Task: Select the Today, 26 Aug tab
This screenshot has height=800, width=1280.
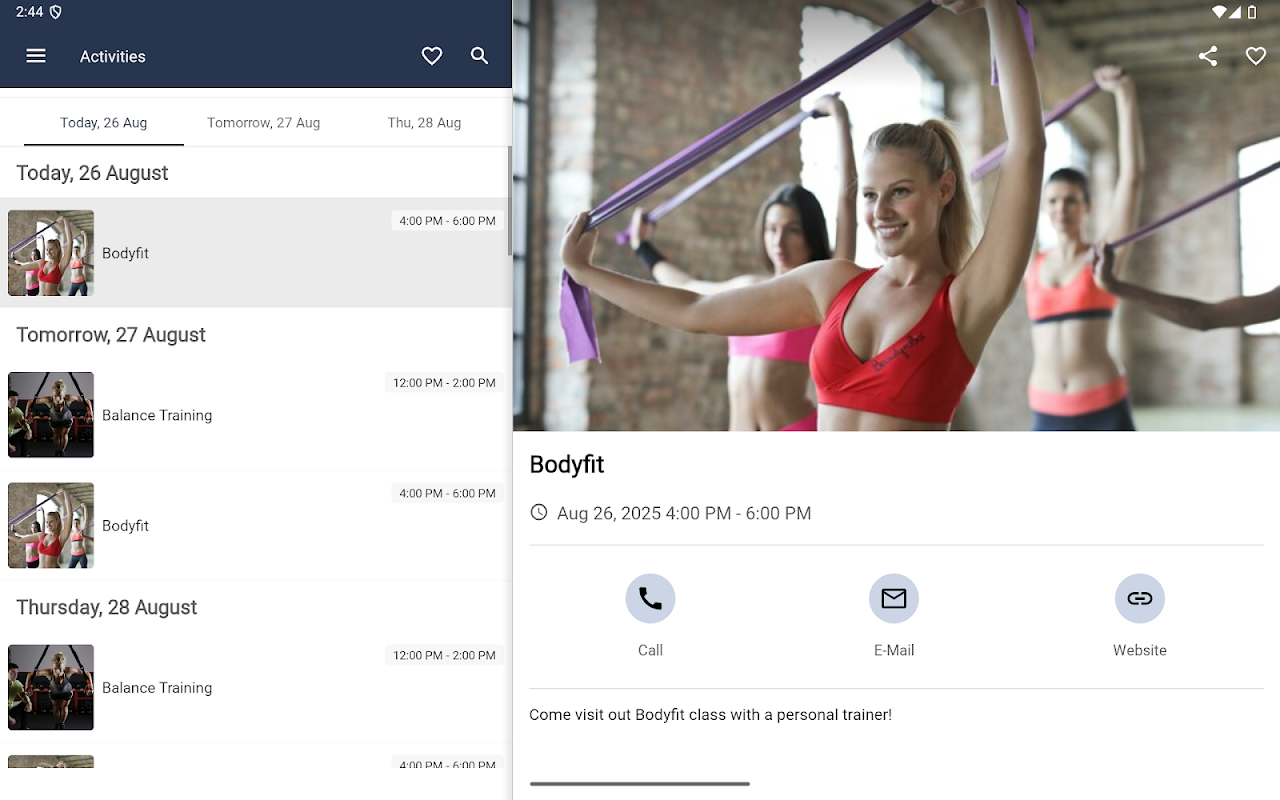Action: coord(104,122)
